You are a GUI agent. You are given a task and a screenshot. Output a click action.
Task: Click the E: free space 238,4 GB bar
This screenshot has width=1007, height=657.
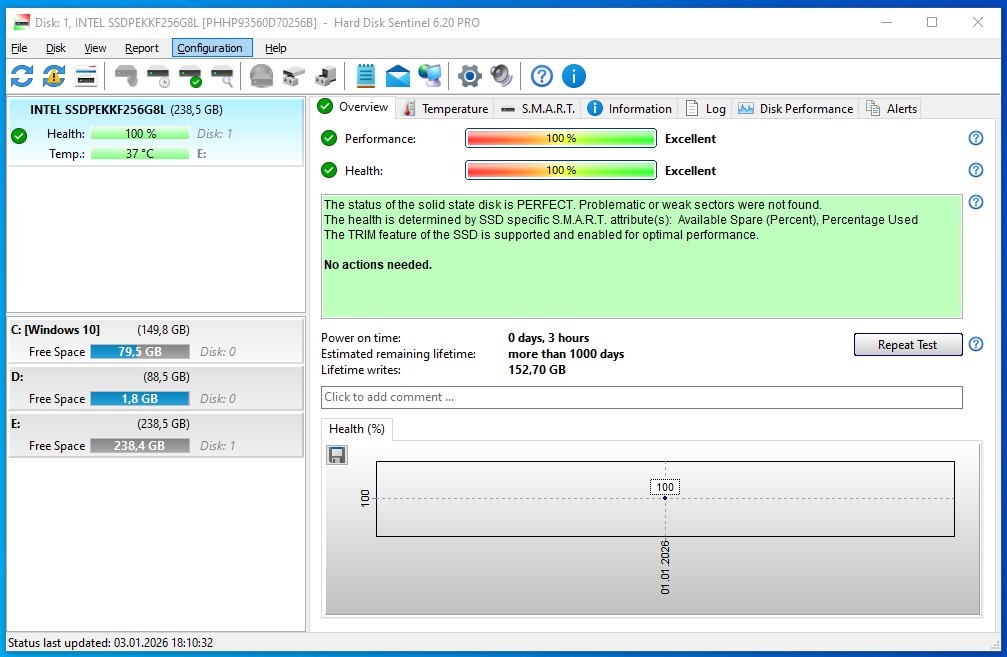click(x=139, y=445)
